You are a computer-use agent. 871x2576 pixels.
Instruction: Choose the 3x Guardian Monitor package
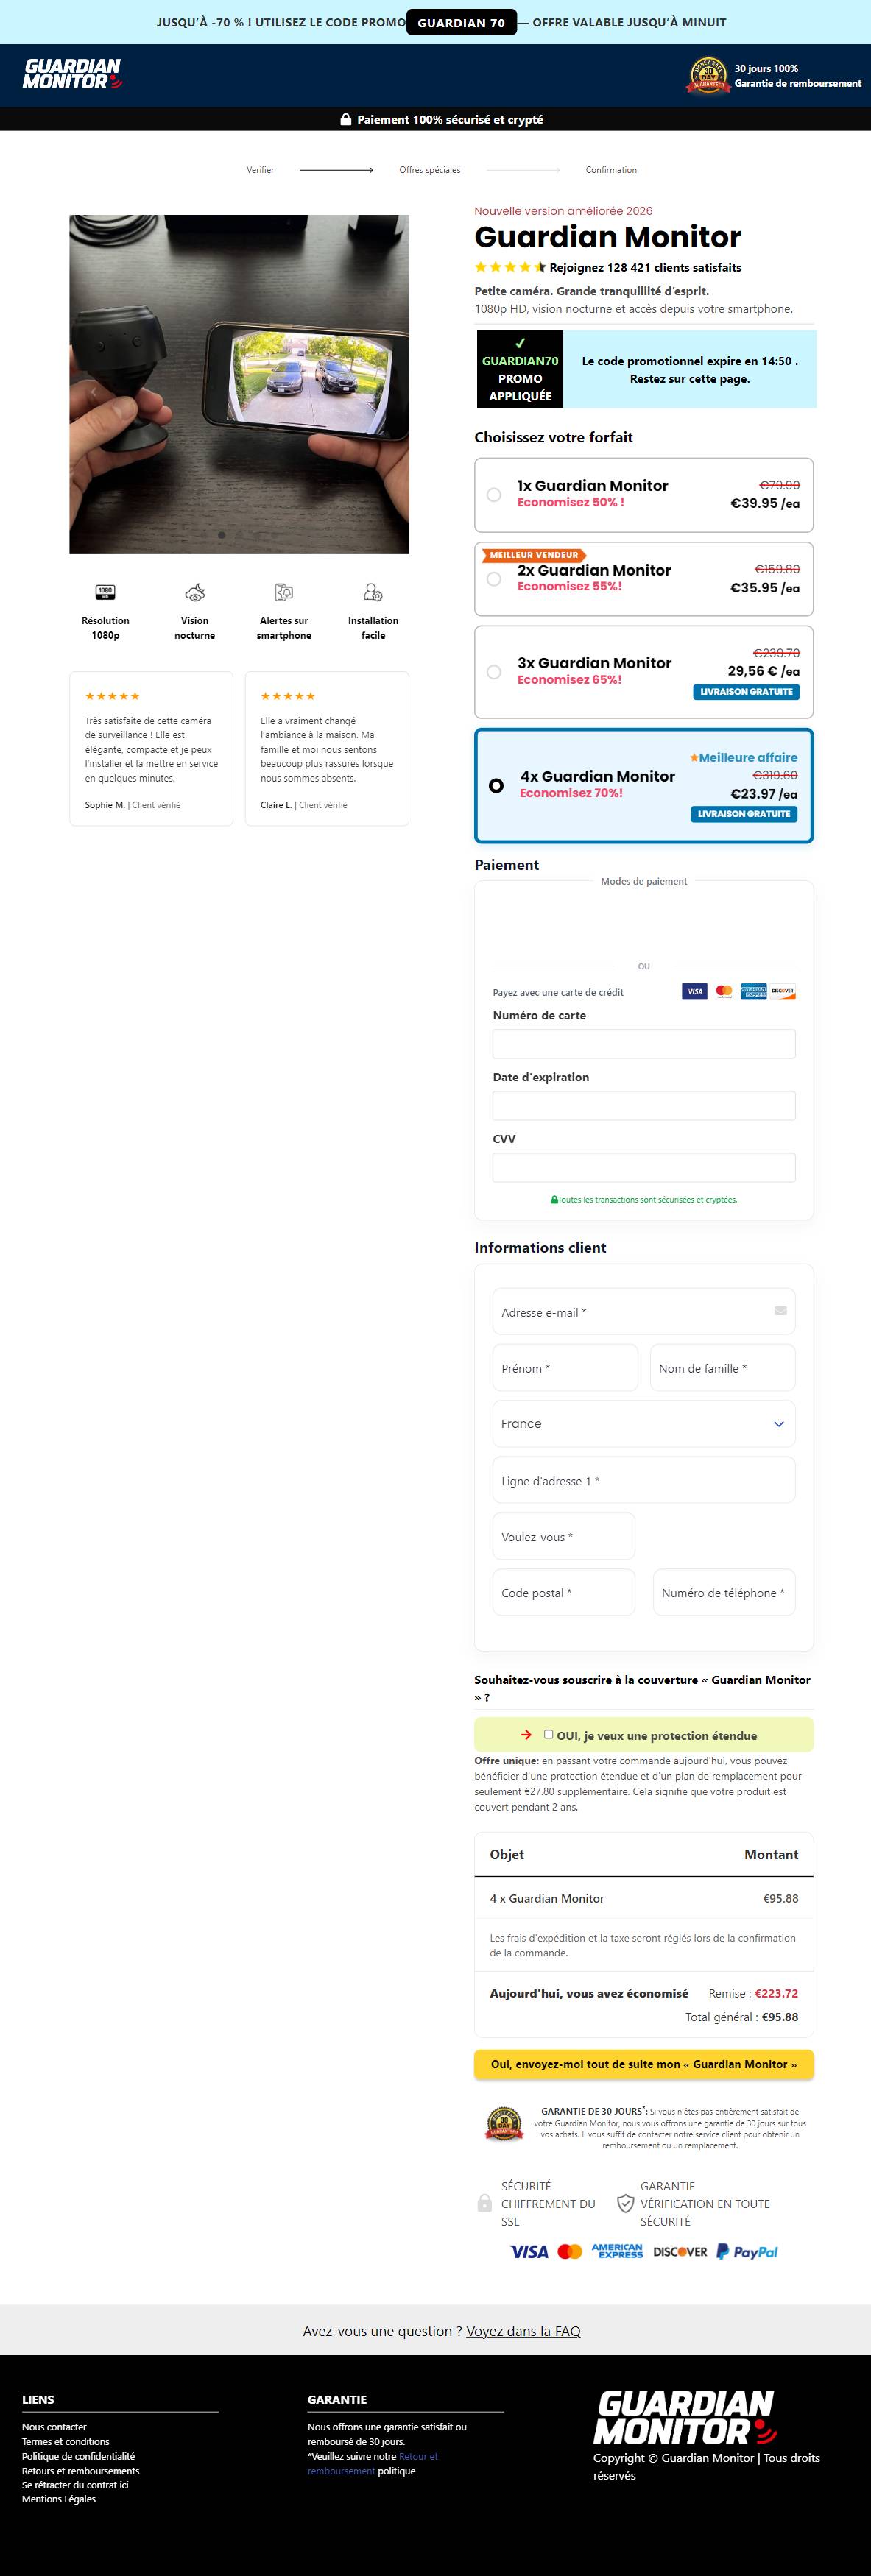(644, 672)
